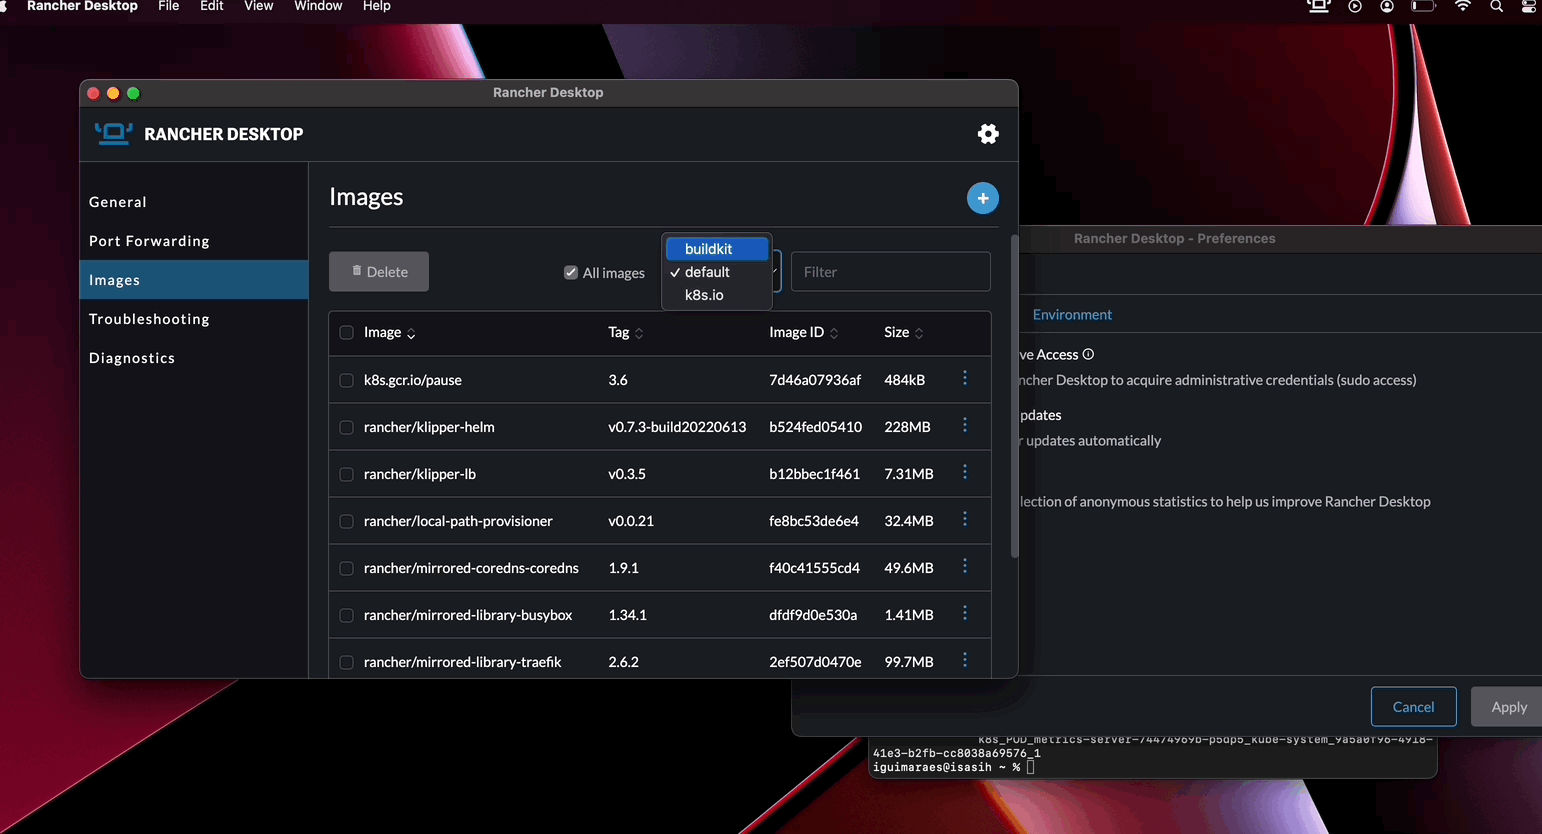Uncheck the All images checkbox
The image size is (1542, 834).
tap(571, 272)
